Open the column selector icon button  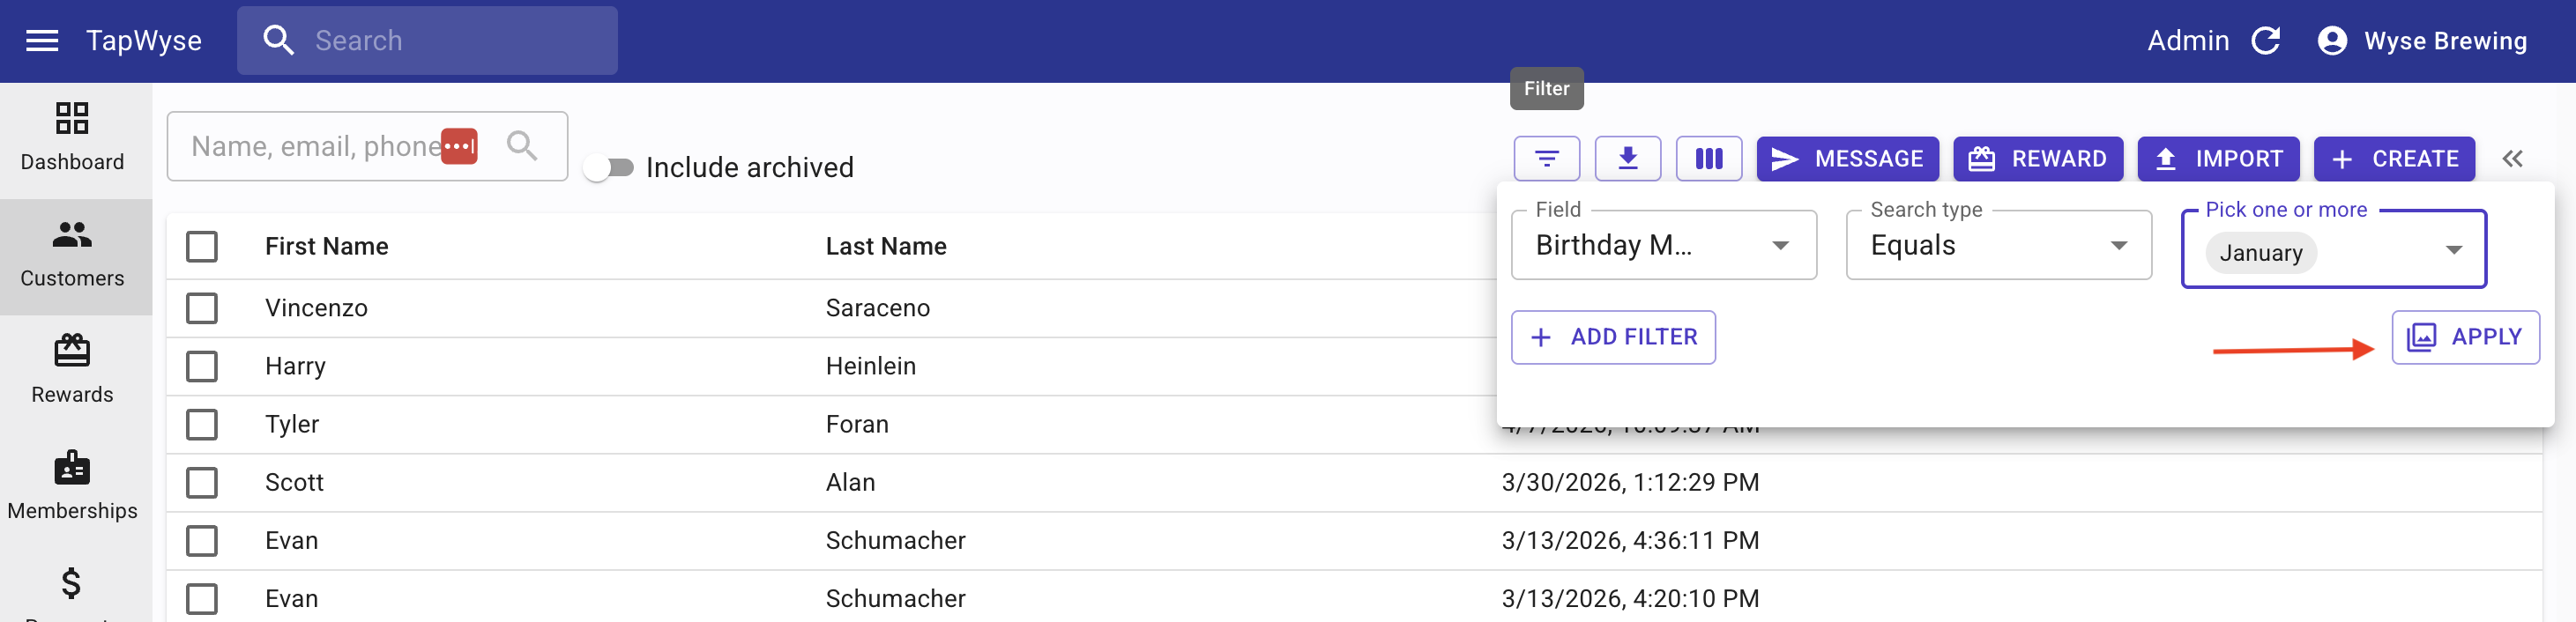click(1708, 159)
